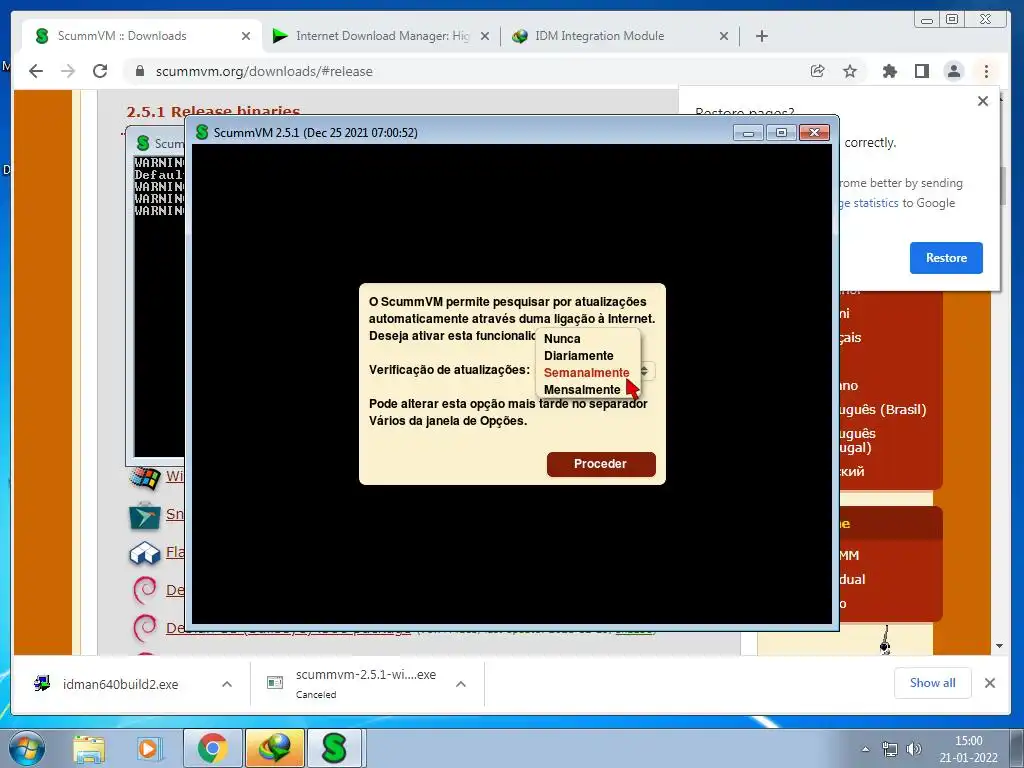The height and width of the screenshot is (768, 1024).
Task: Open Chrome three-dot menu
Action: [986, 71]
